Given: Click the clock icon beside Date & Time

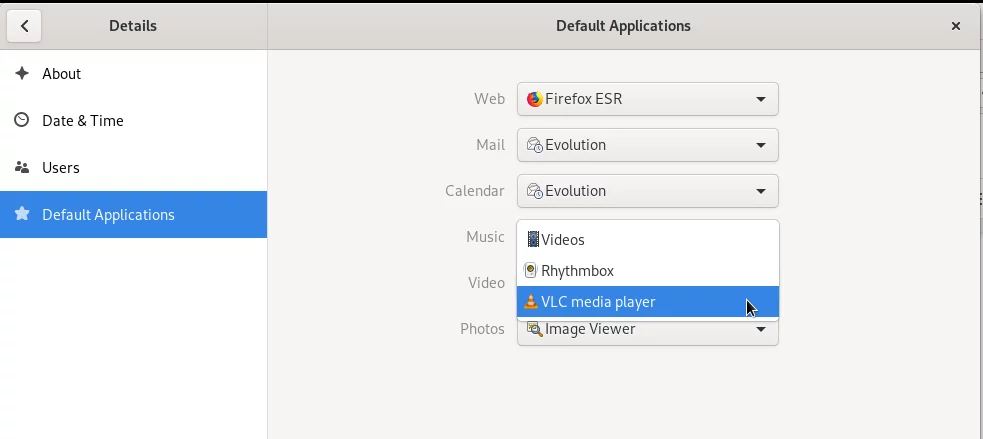Looking at the screenshot, I should click(x=22, y=120).
